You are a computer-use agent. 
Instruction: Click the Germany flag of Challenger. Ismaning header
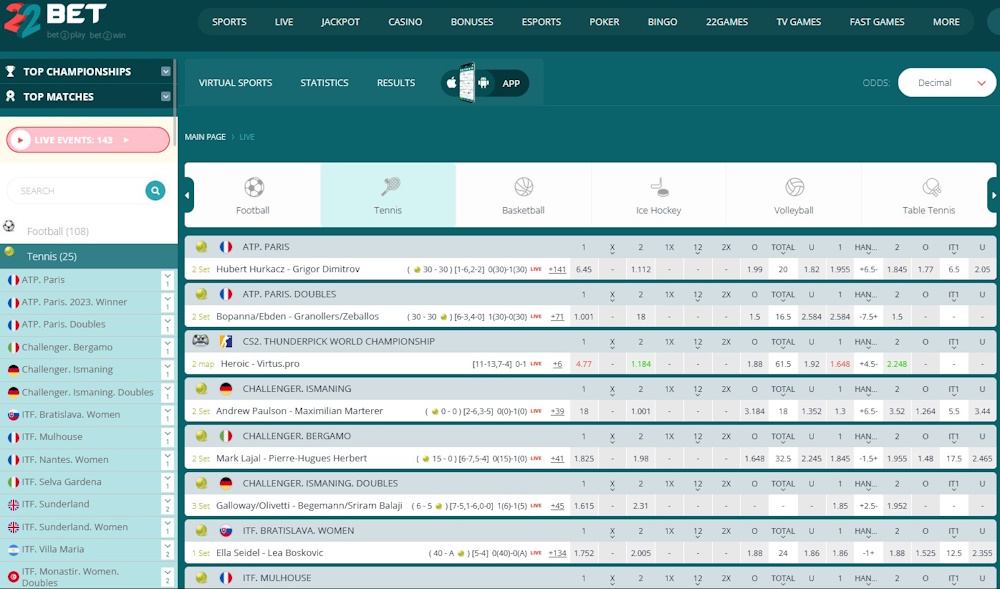(225, 389)
